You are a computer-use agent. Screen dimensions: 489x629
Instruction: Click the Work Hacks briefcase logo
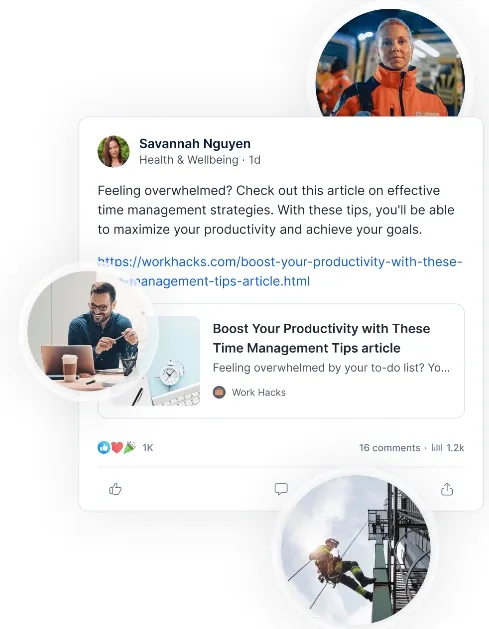(x=219, y=392)
